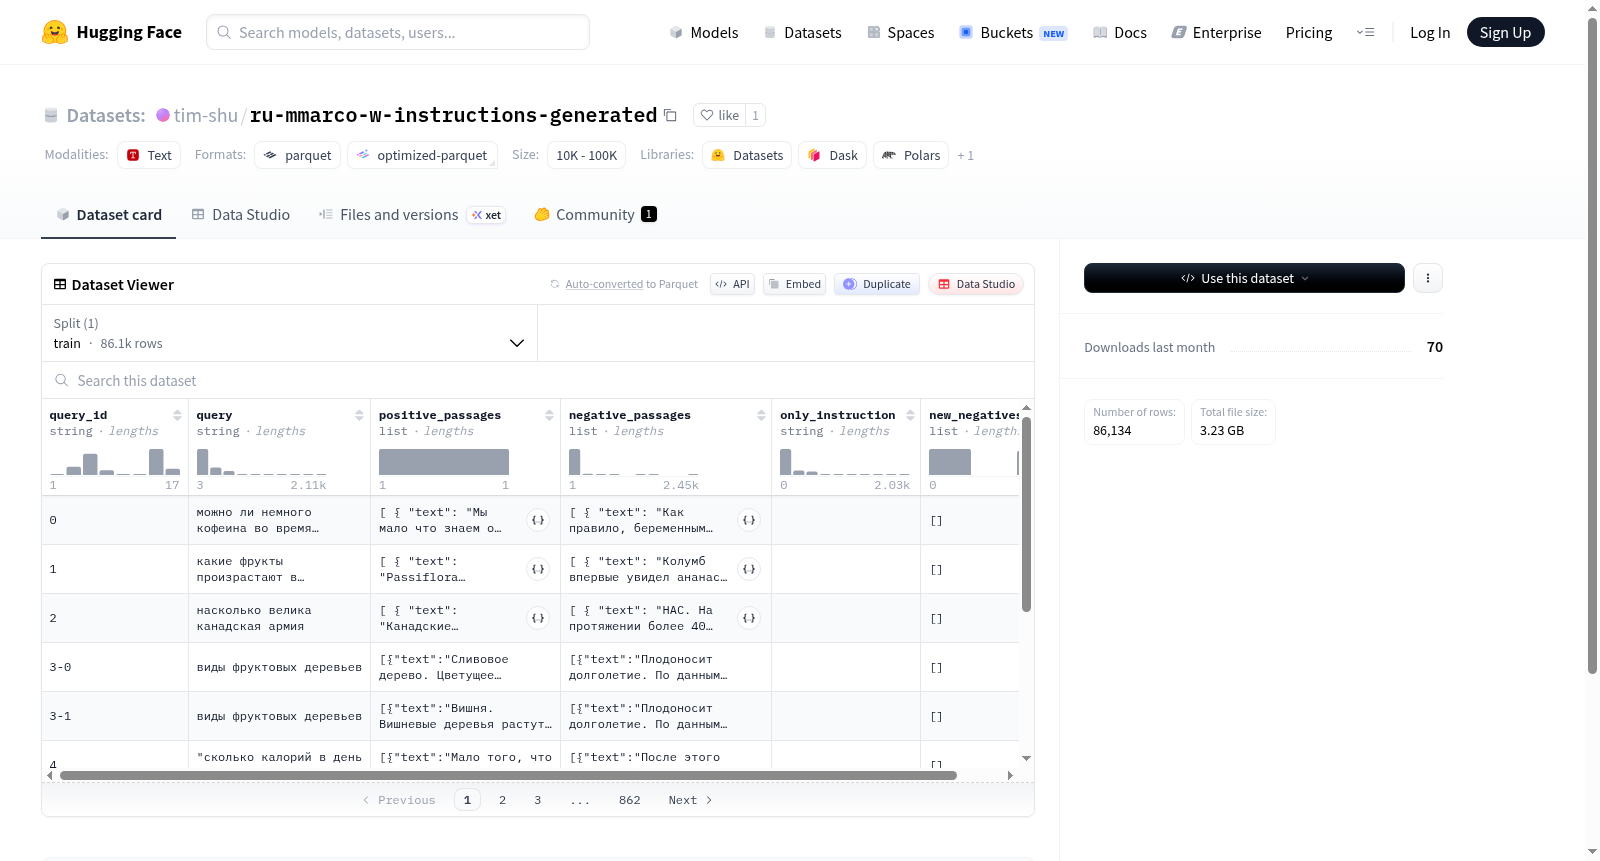Open expanded JSON for row 1 negative_passages
The height and width of the screenshot is (861, 1600).
click(749, 569)
